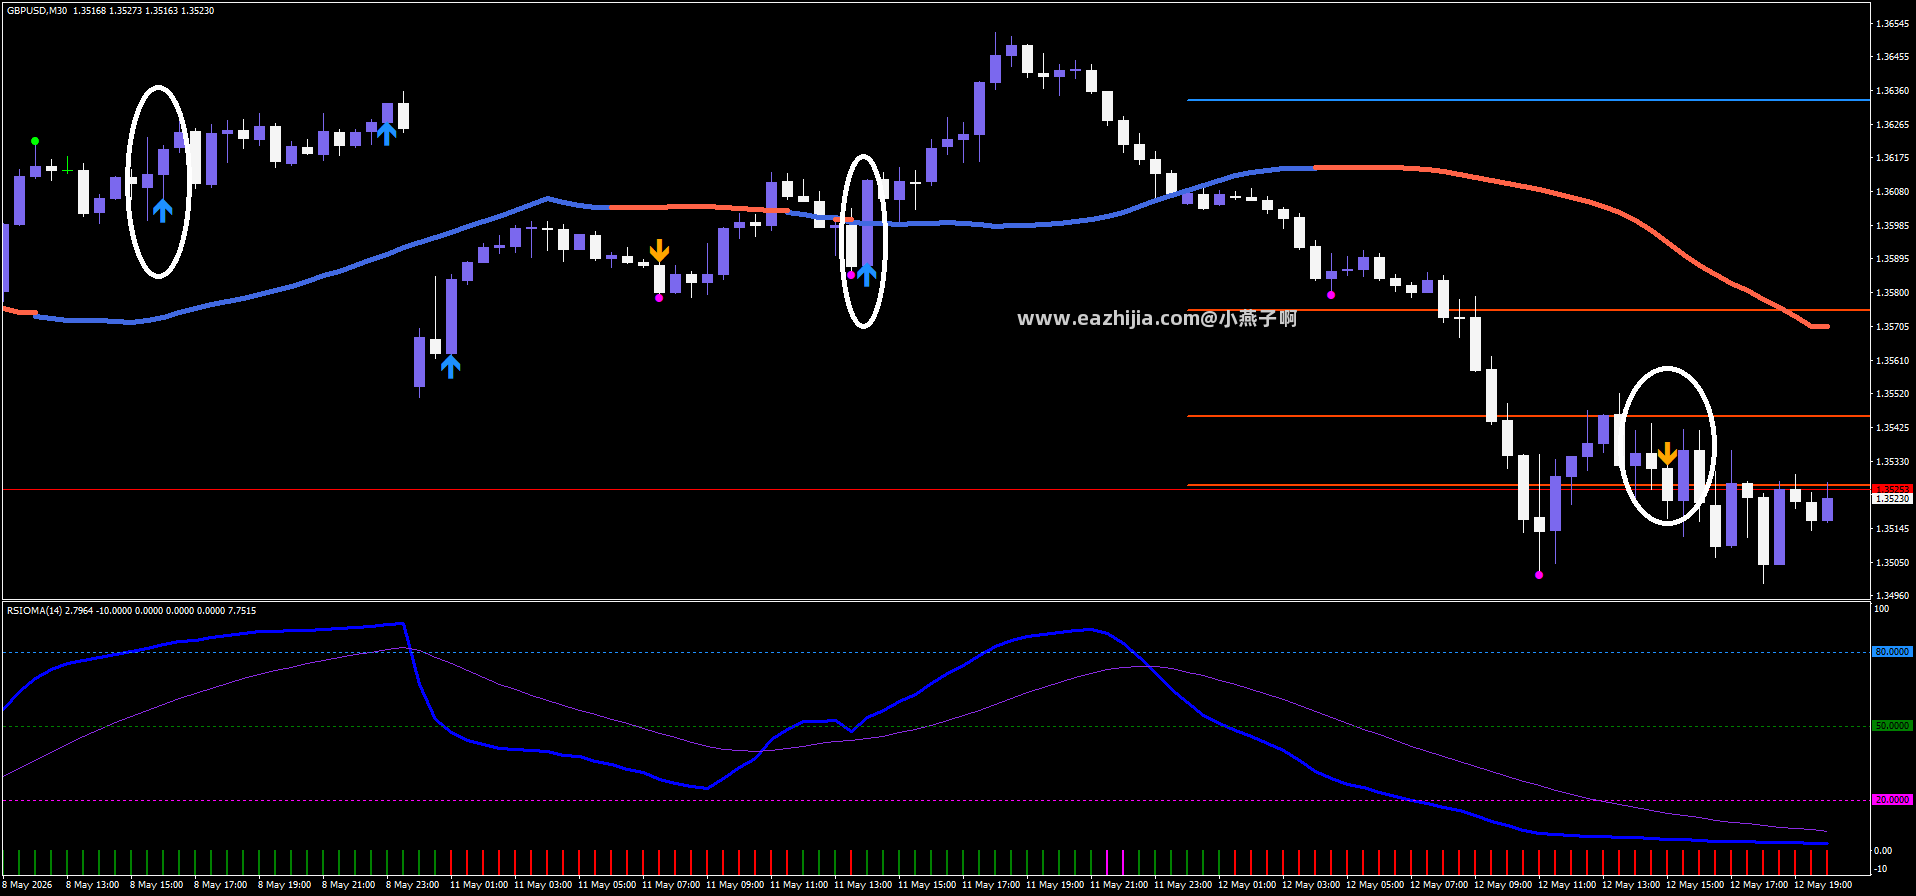Select the middle orange horizontal level line
The image size is (1916, 896).
click(x=1528, y=416)
